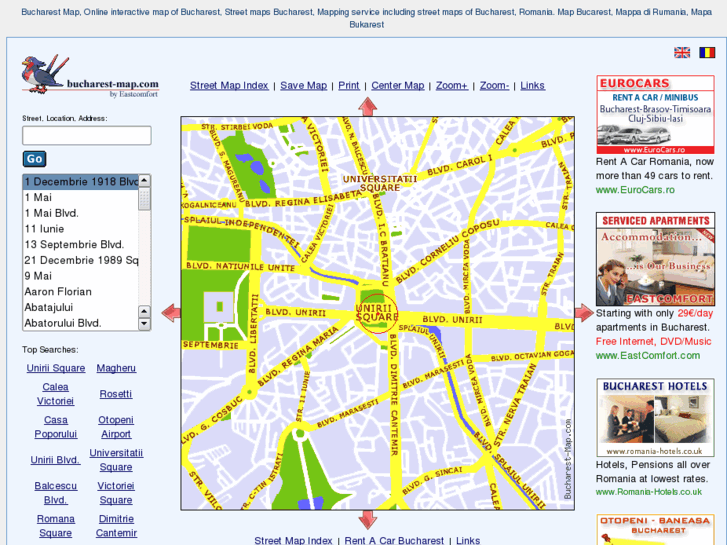Pan the map south with the bottom arrow
This screenshot has height=545, width=727.
368,520
